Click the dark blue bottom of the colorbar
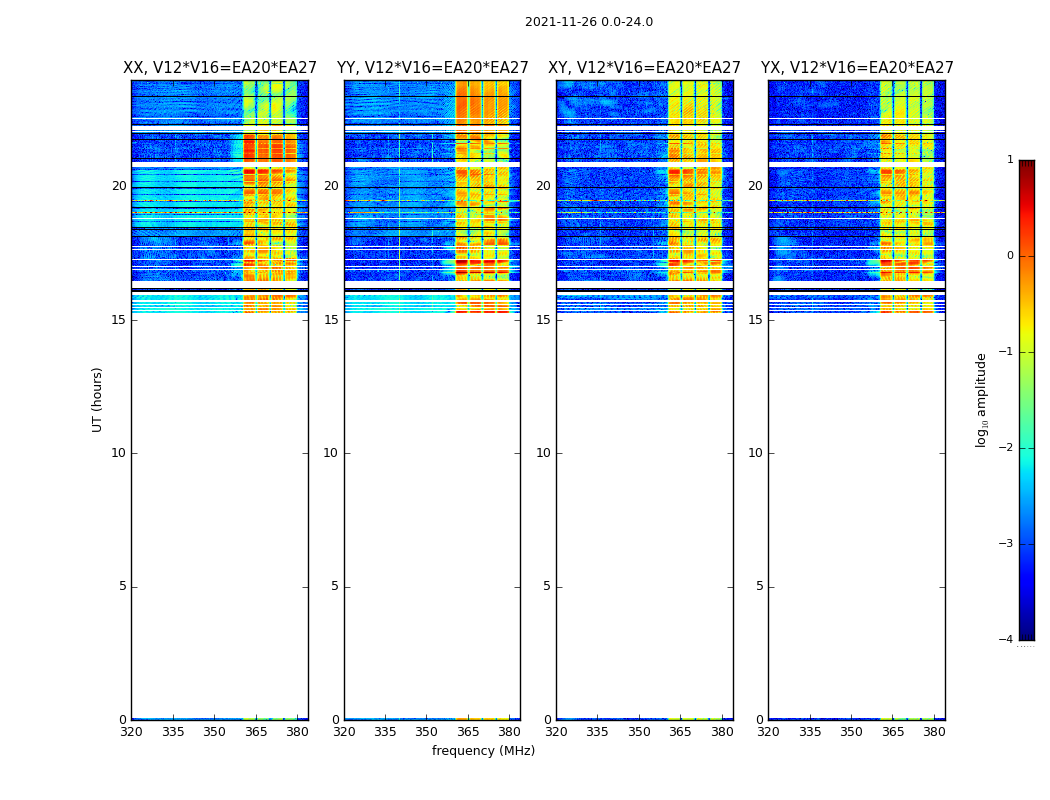Screen dimensions: 1050x800 (x=1026, y=630)
